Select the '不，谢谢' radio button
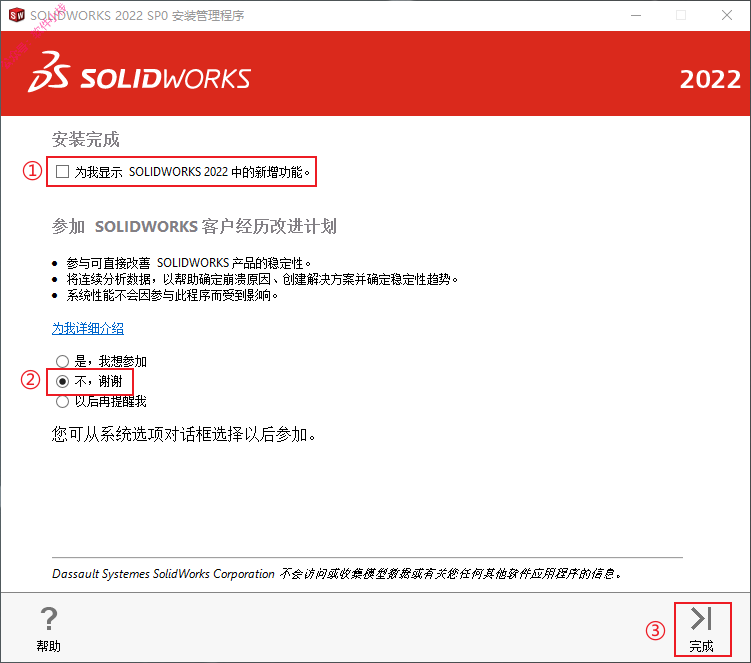 click(x=62, y=381)
